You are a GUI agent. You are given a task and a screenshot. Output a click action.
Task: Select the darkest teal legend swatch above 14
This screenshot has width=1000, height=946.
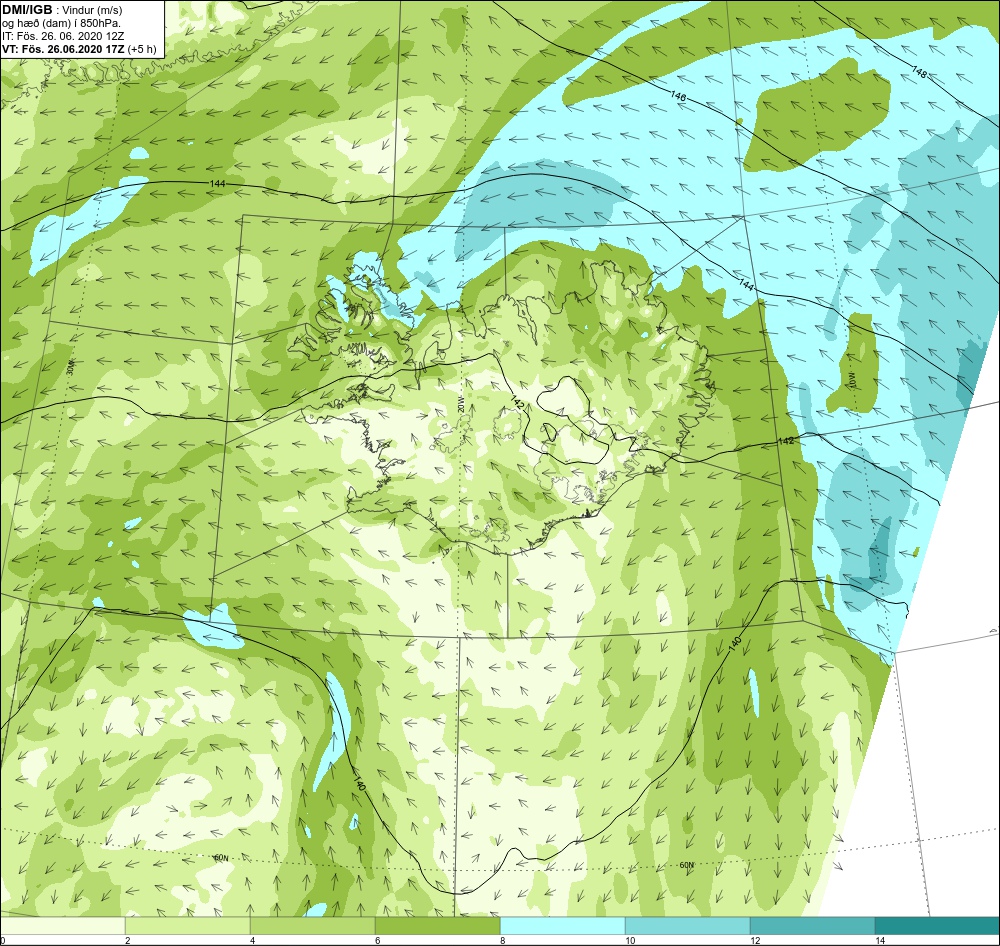[938, 926]
